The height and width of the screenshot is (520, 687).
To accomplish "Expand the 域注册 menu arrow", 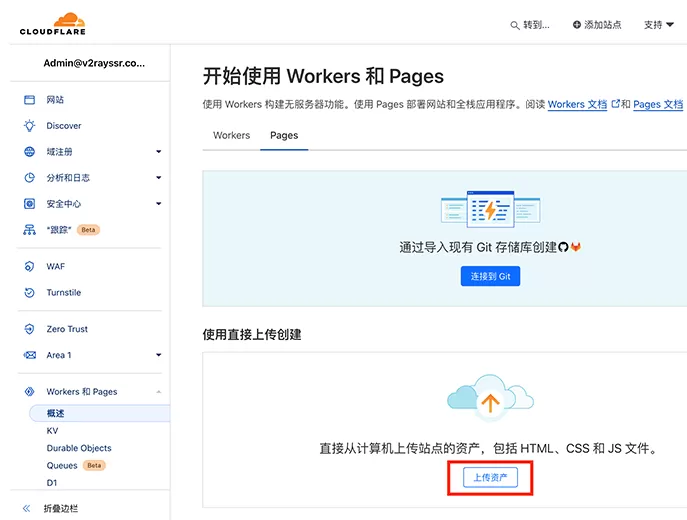I will pyautogui.click(x=159, y=152).
